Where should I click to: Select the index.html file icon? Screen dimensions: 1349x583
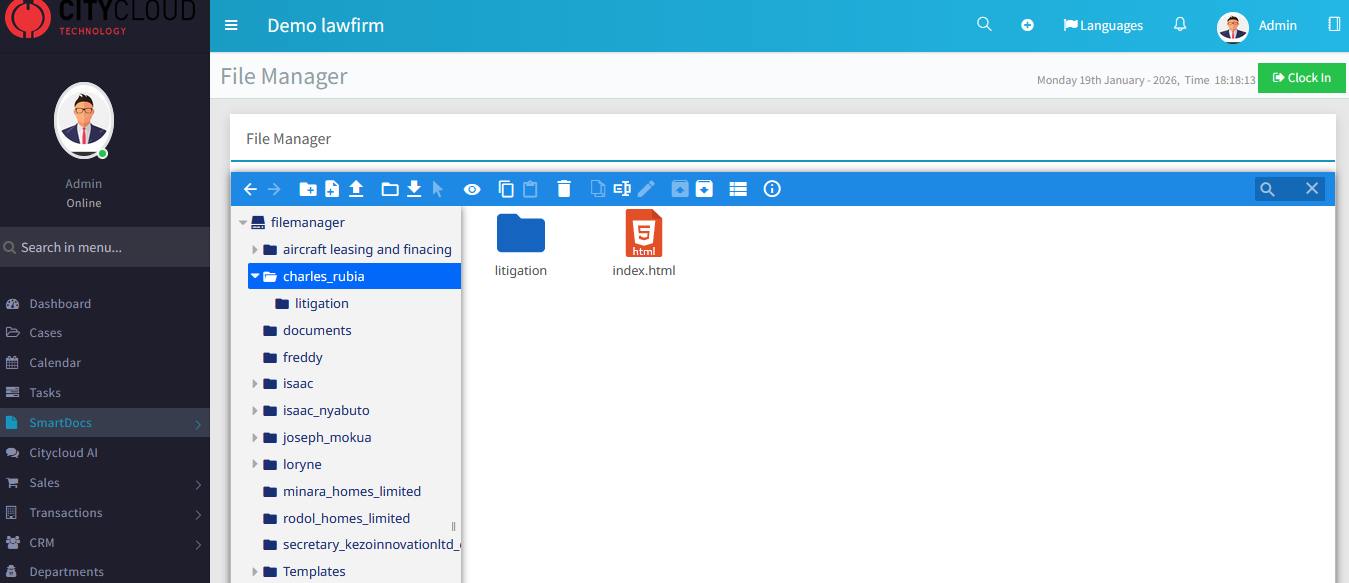644,233
